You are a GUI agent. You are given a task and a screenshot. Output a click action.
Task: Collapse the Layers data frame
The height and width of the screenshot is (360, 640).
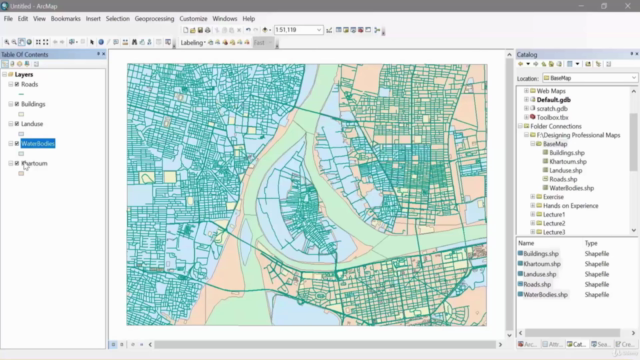click(x=4, y=74)
